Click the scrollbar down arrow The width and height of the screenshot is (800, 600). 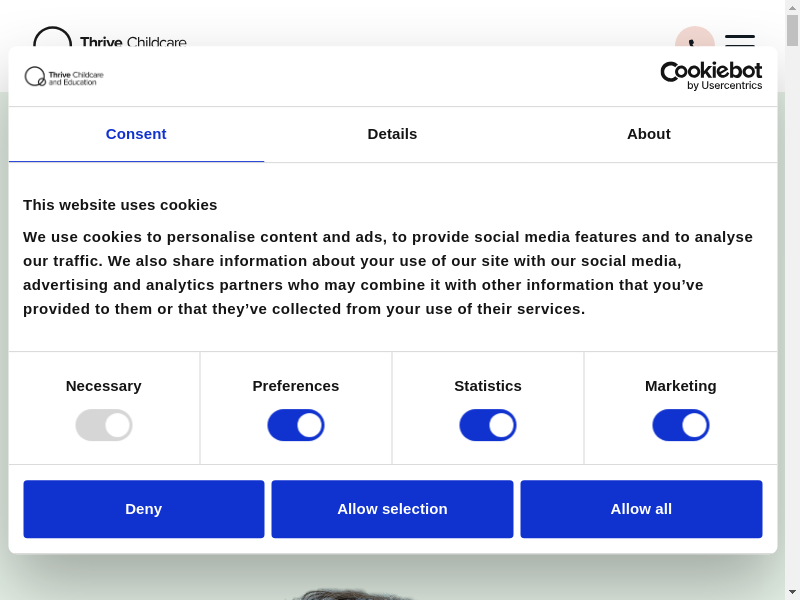click(x=792, y=592)
